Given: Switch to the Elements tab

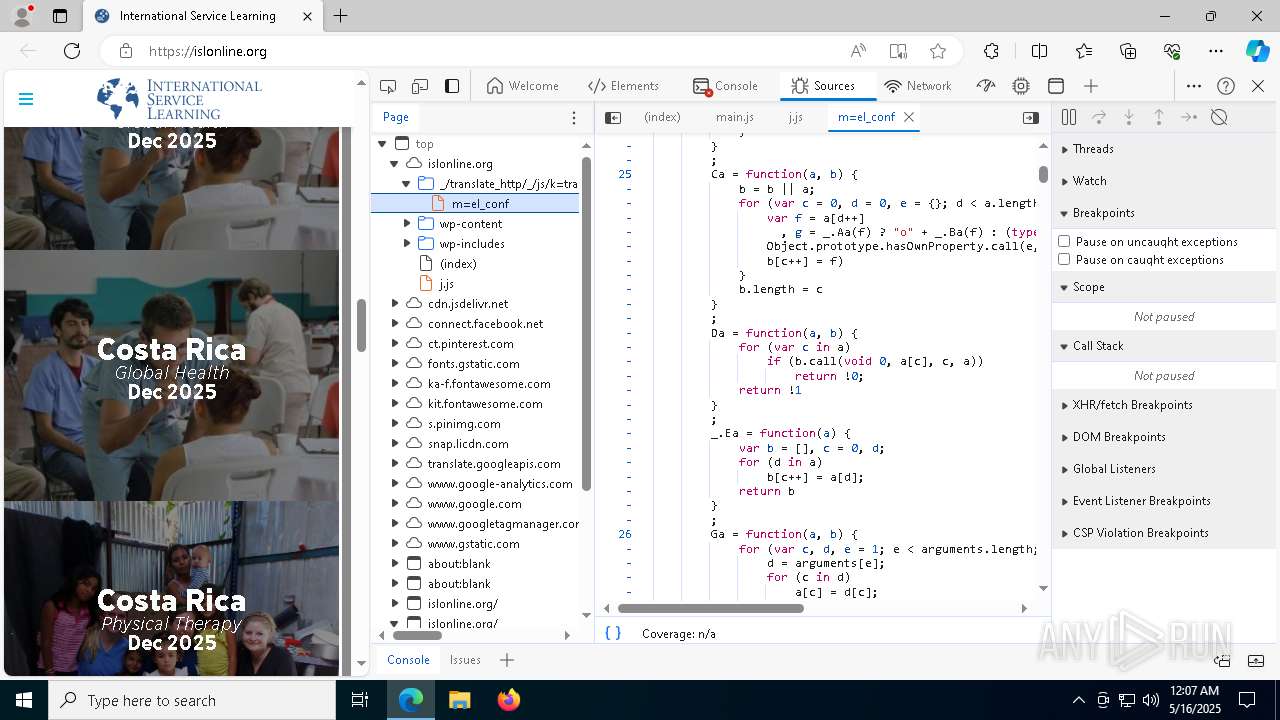Looking at the screenshot, I should pos(623,86).
